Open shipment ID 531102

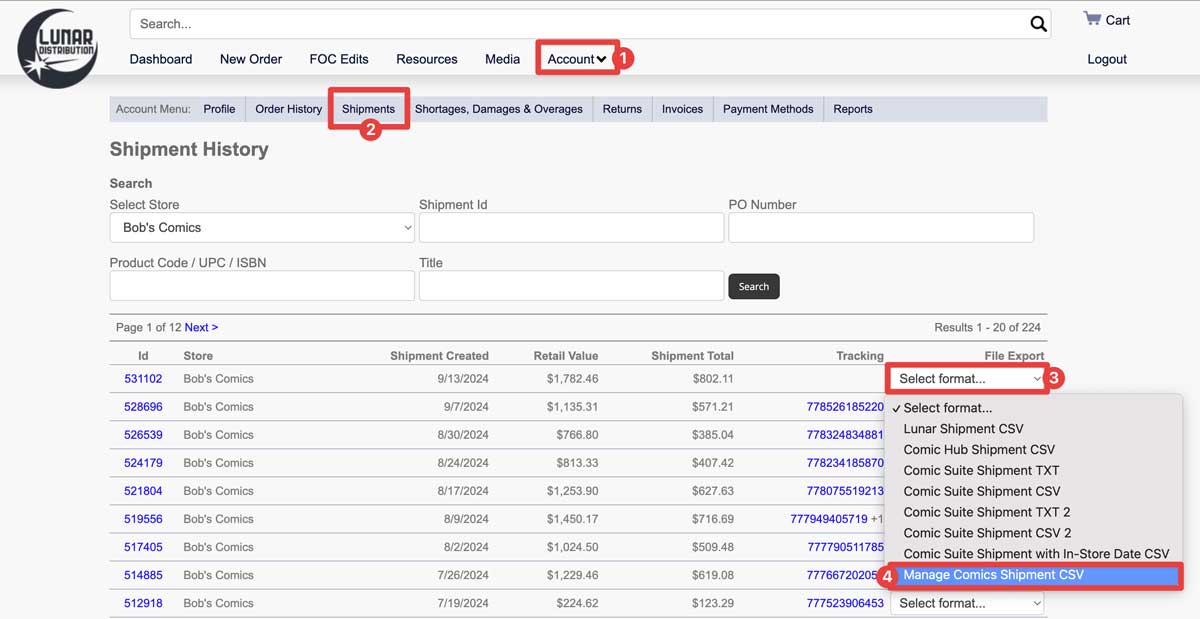point(143,379)
